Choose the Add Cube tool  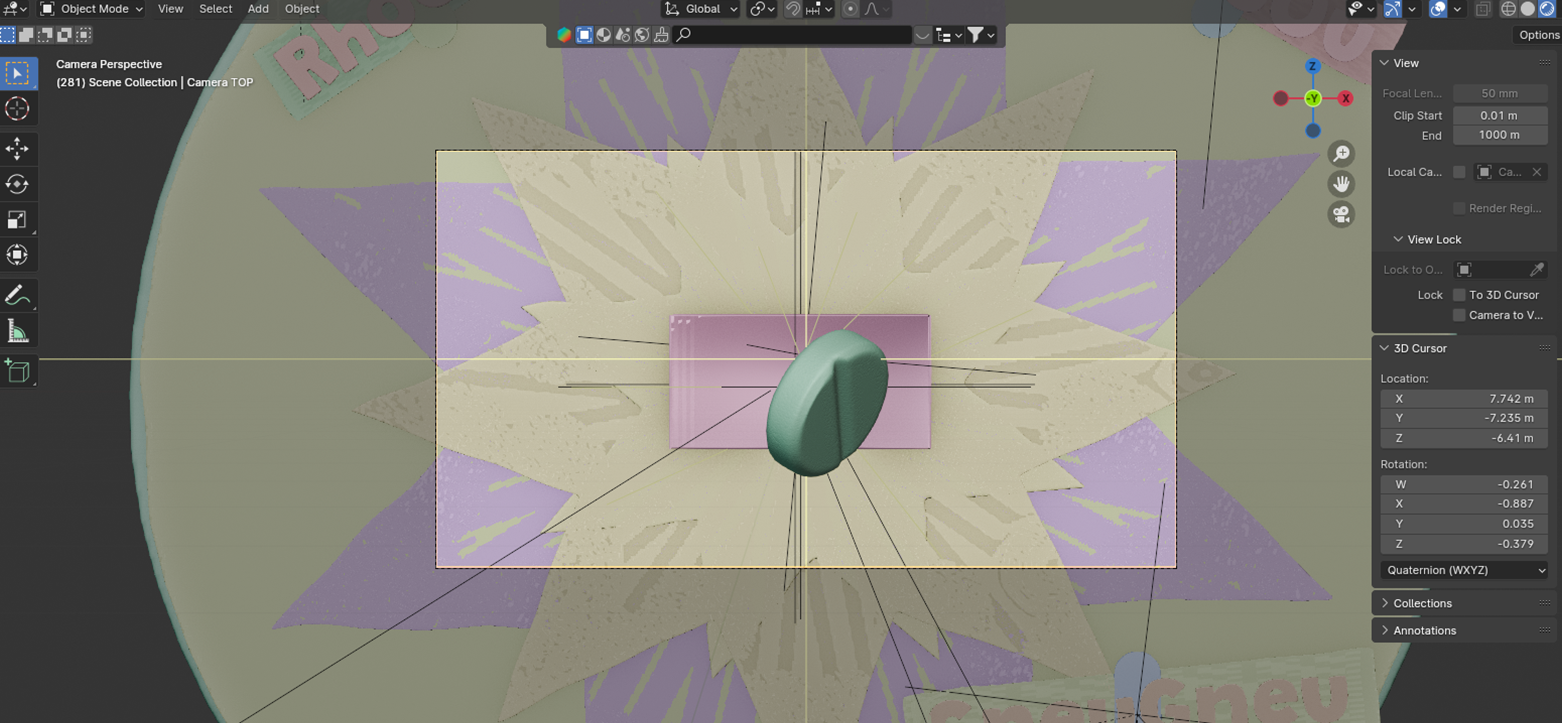[x=17, y=371]
